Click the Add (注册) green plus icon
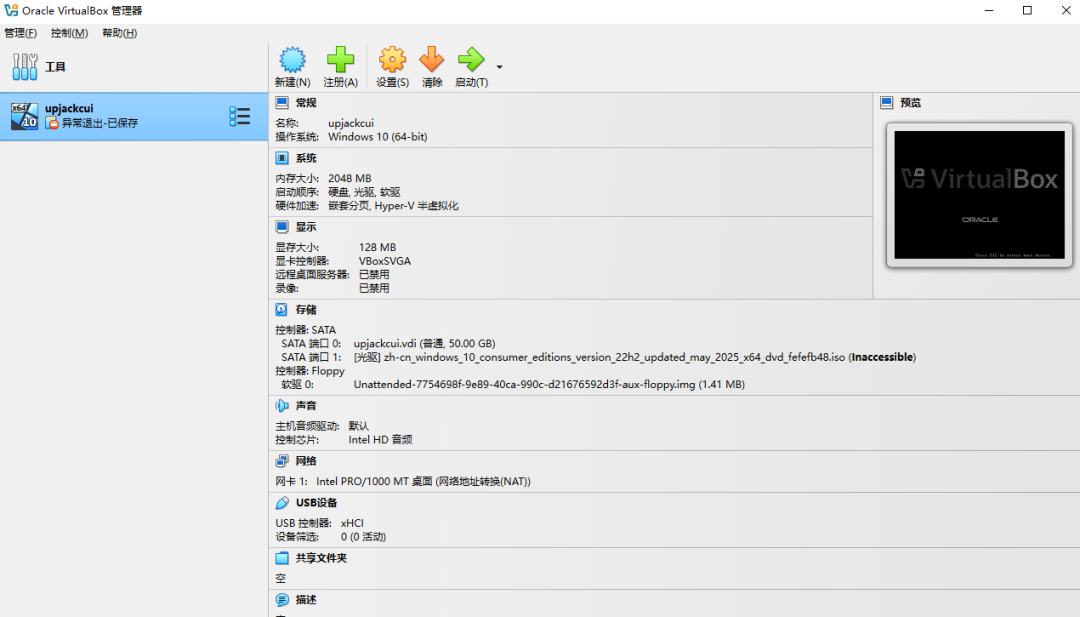 [x=340, y=60]
